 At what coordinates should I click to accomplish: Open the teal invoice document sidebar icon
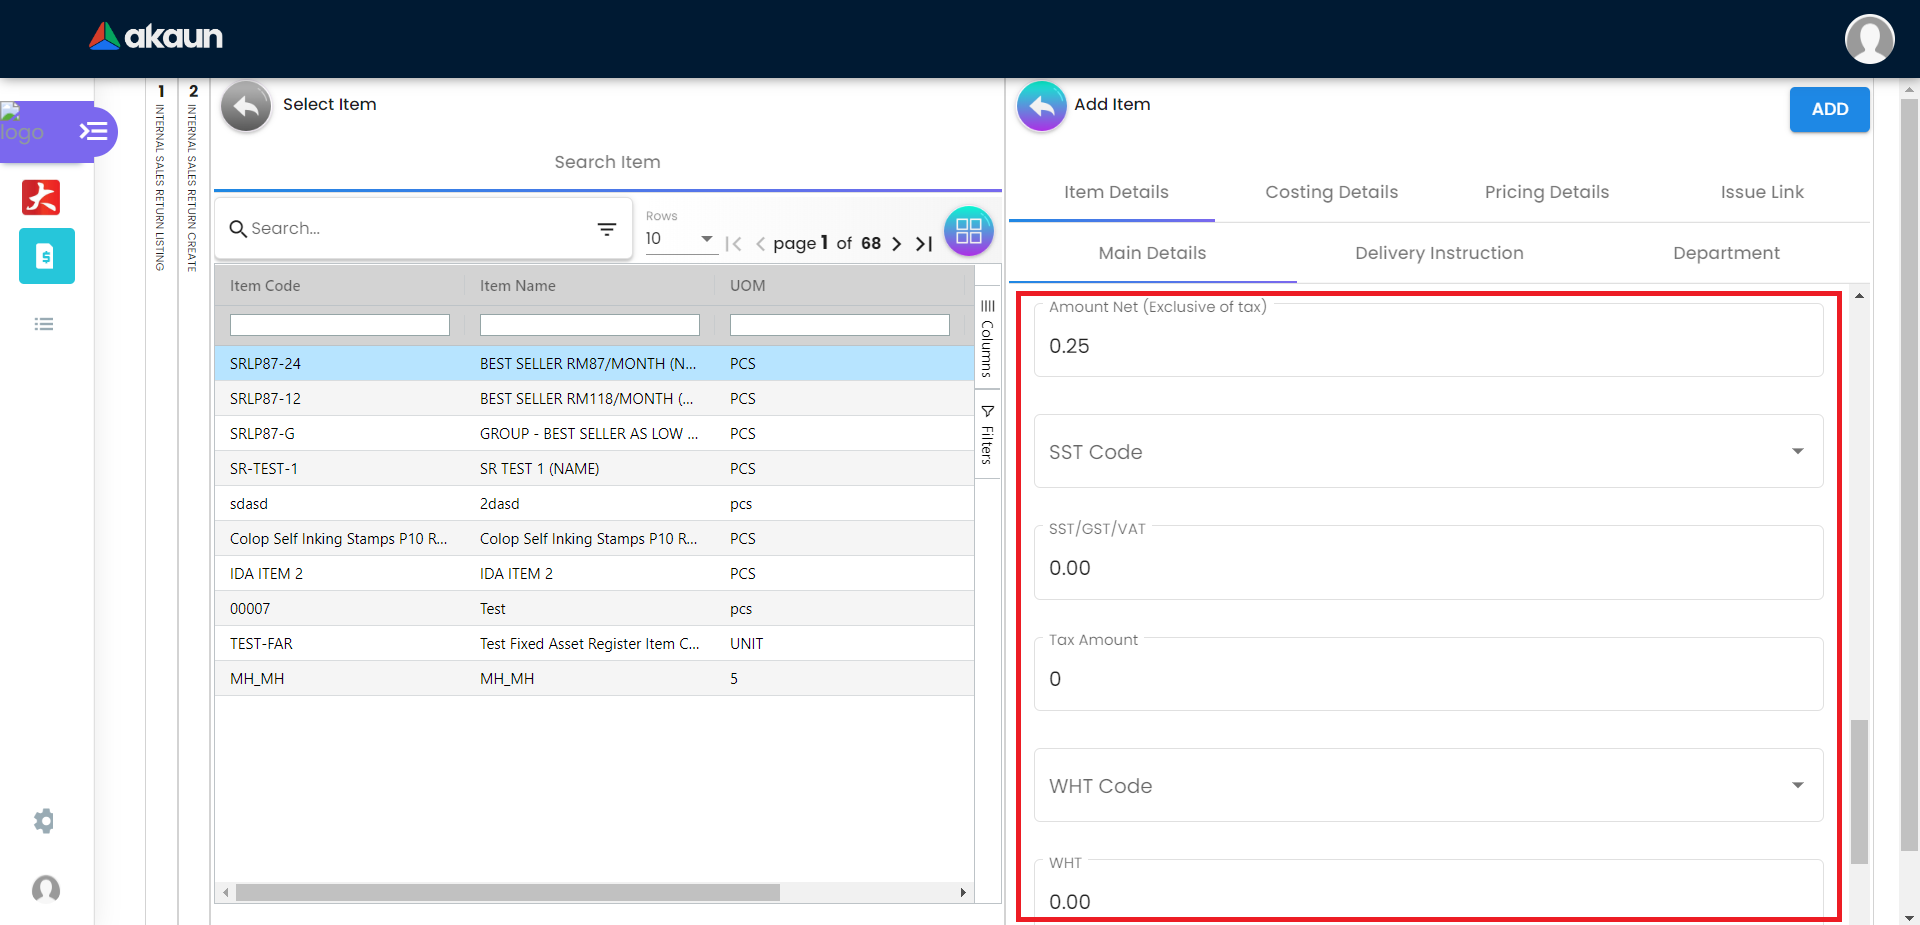click(46, 256)
